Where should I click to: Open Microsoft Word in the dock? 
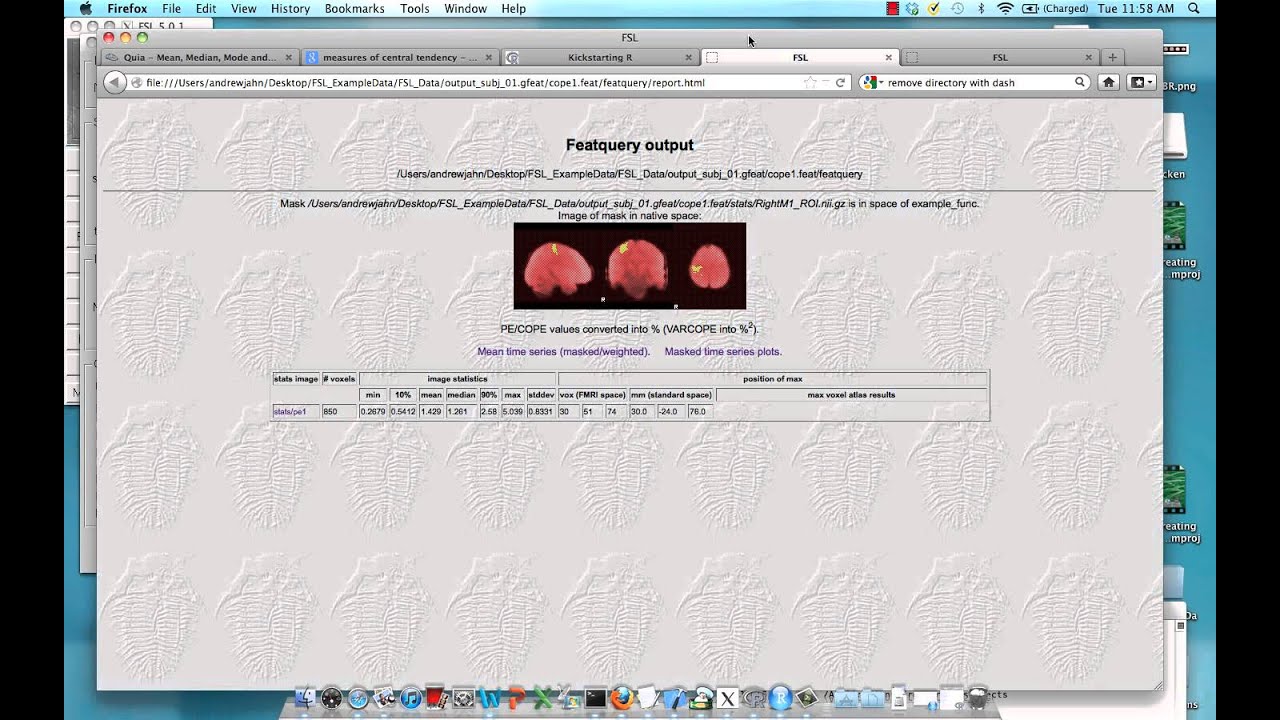[489, 698]
